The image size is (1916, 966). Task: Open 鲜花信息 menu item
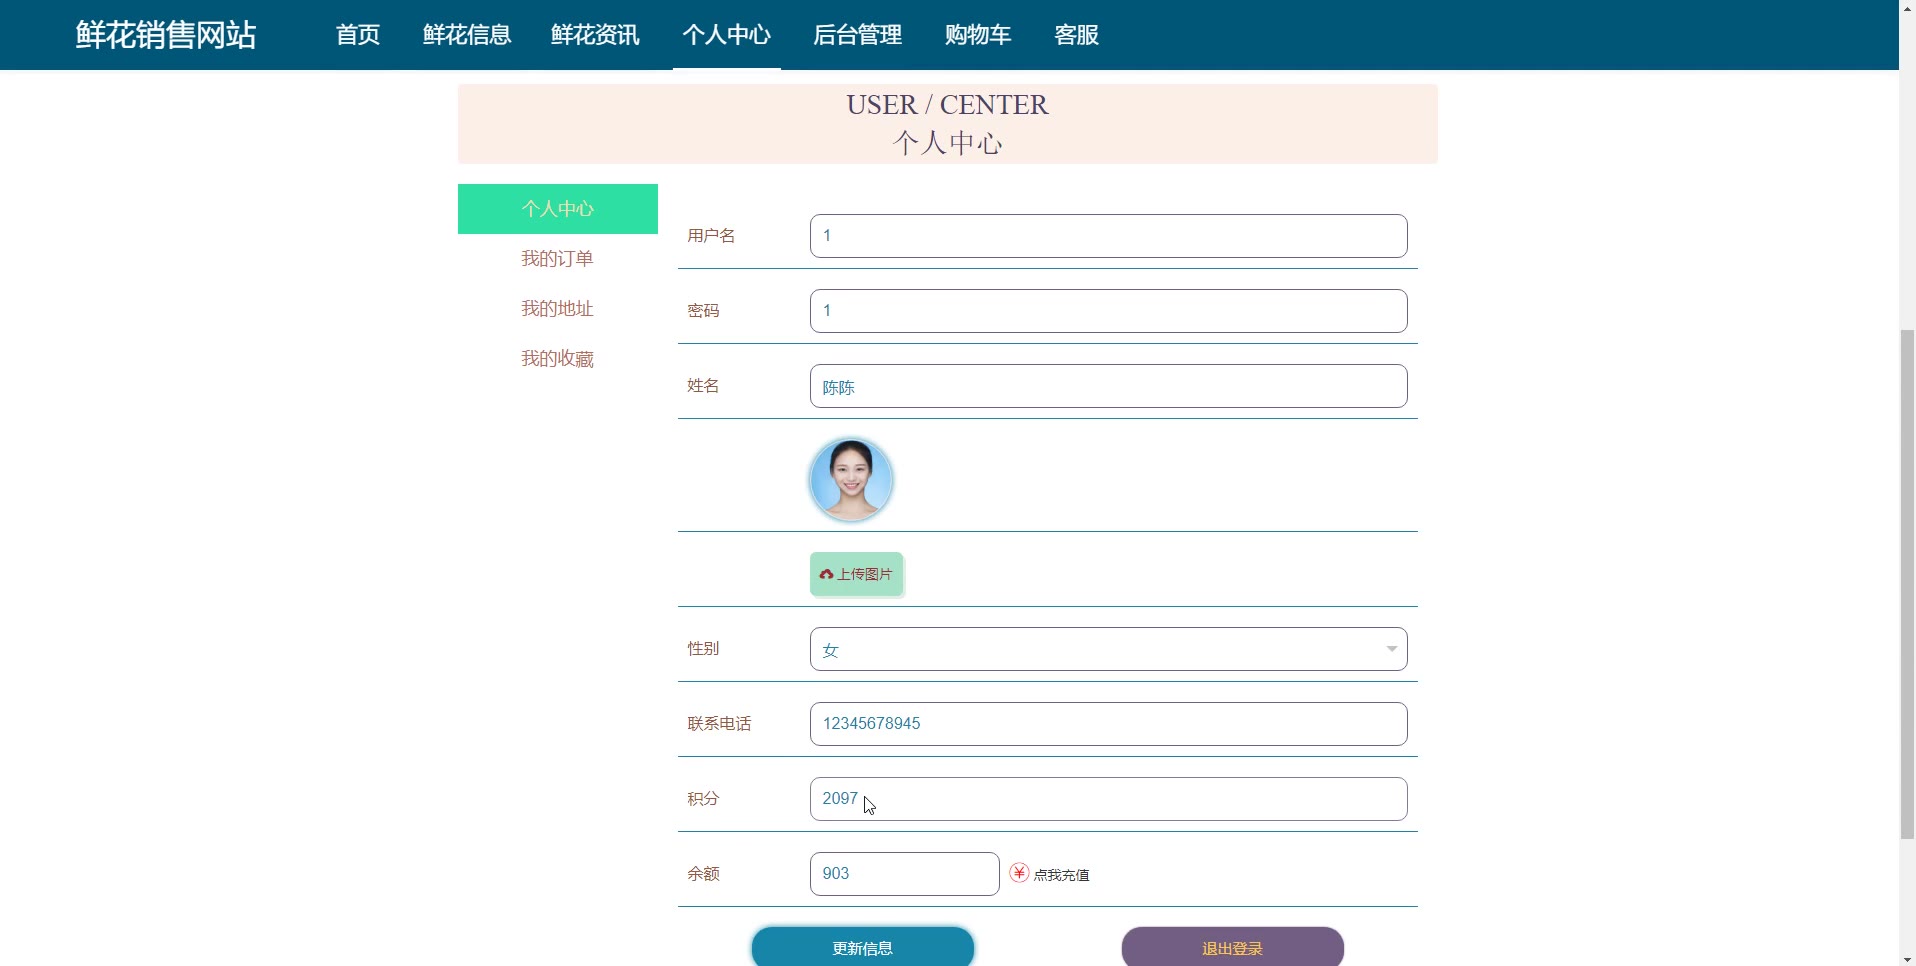tap(467, 35)
